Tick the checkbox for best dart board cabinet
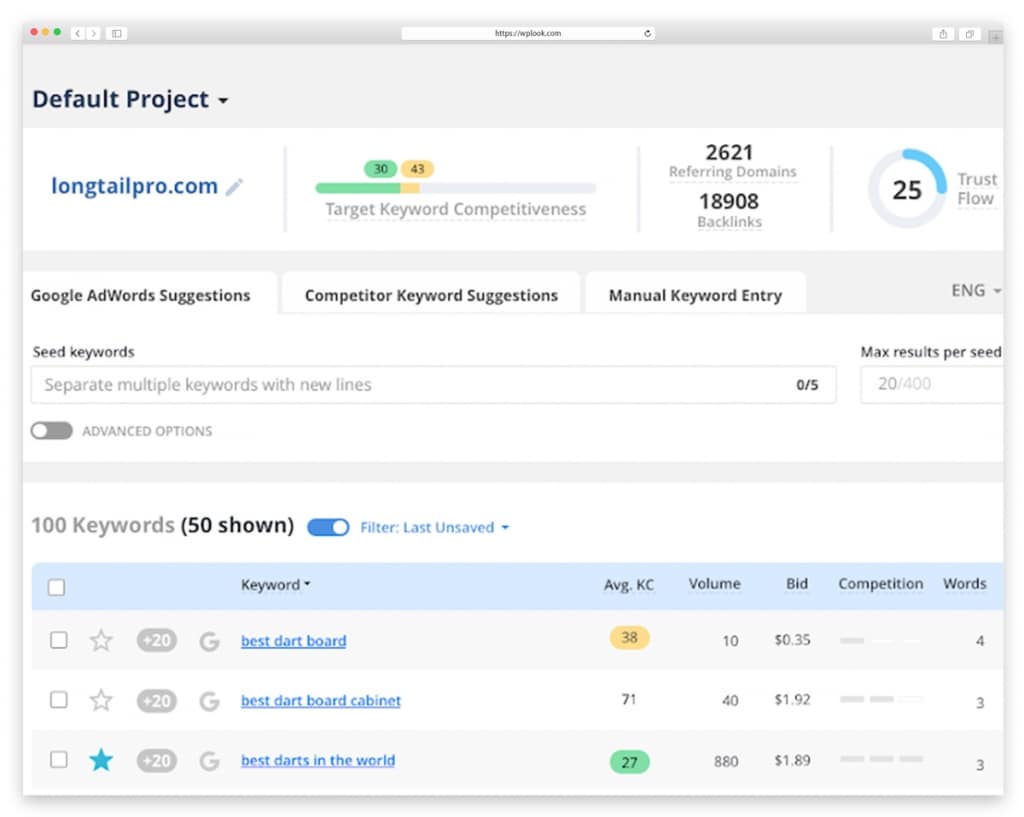Image resolution: width=1024 pixels, height=817 pixels. tap(59, 699)
